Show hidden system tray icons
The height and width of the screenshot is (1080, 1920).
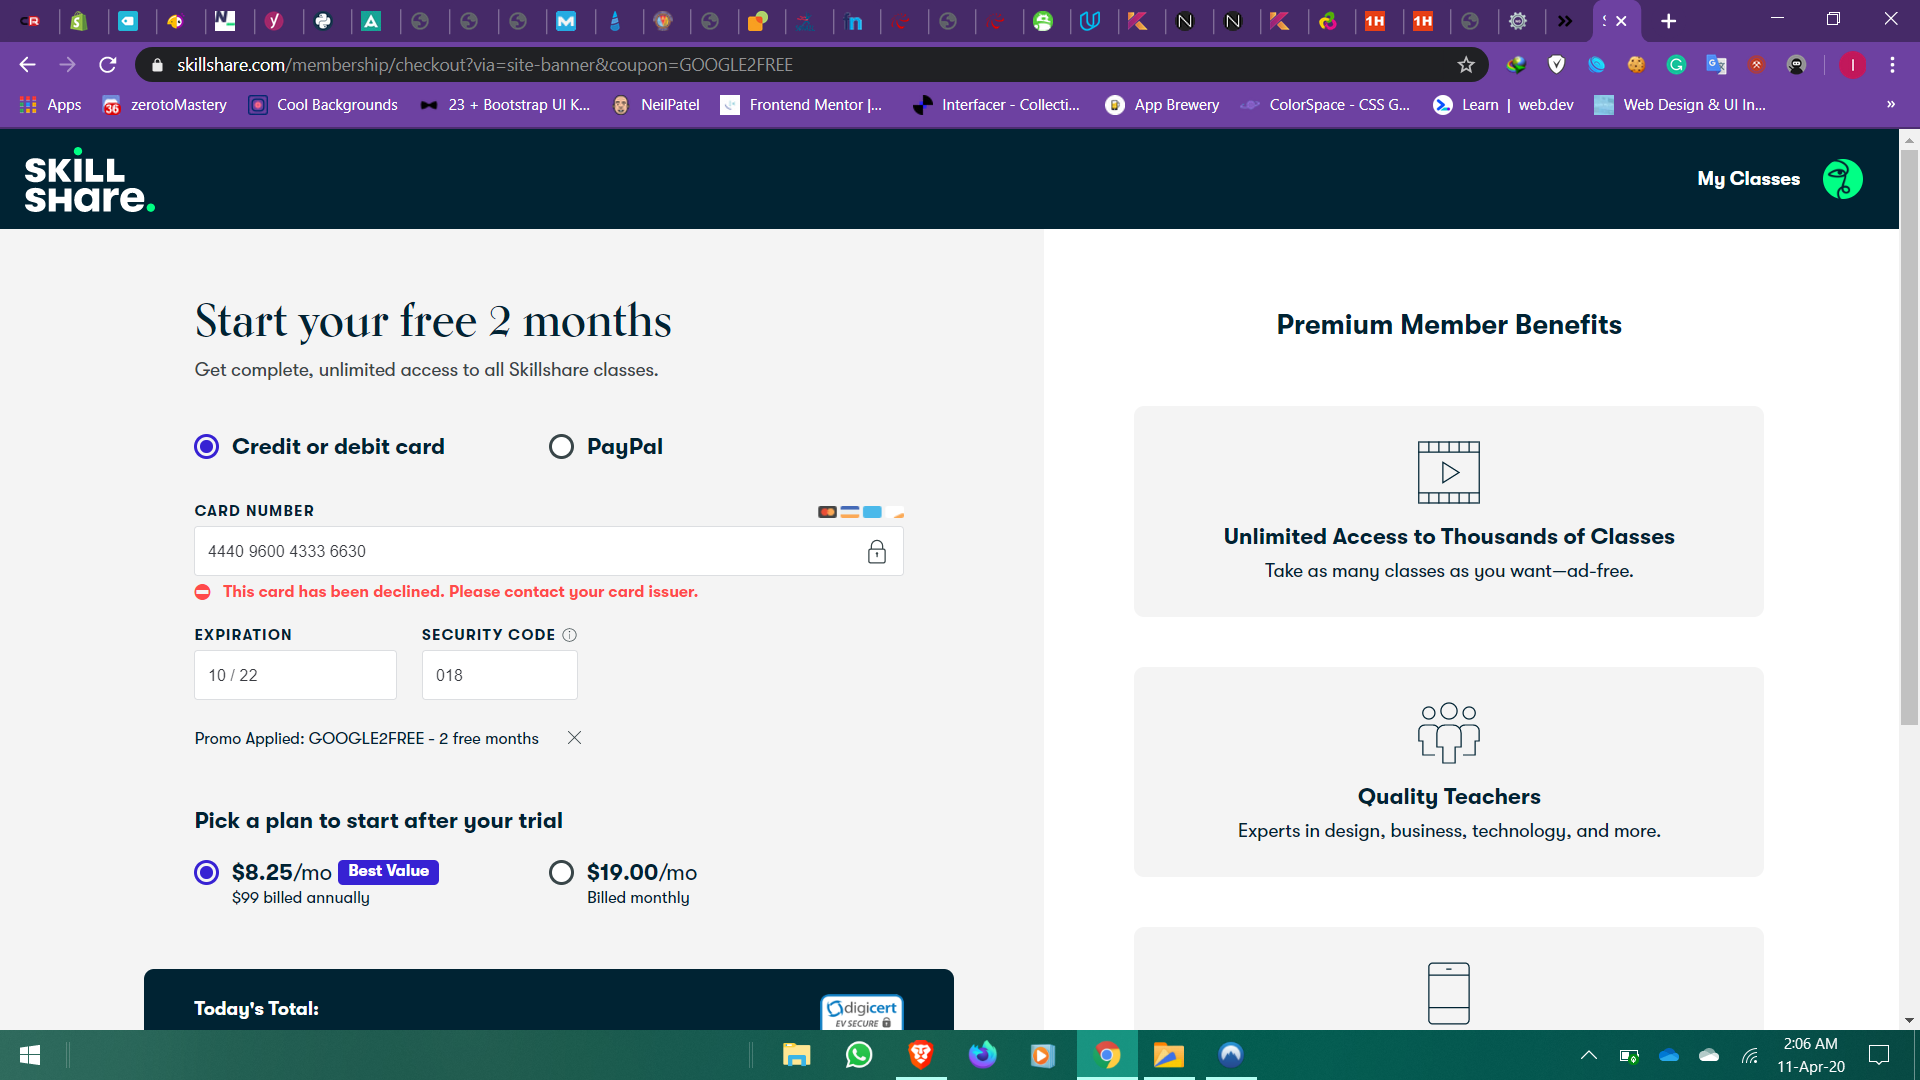coord(1588,1055)
